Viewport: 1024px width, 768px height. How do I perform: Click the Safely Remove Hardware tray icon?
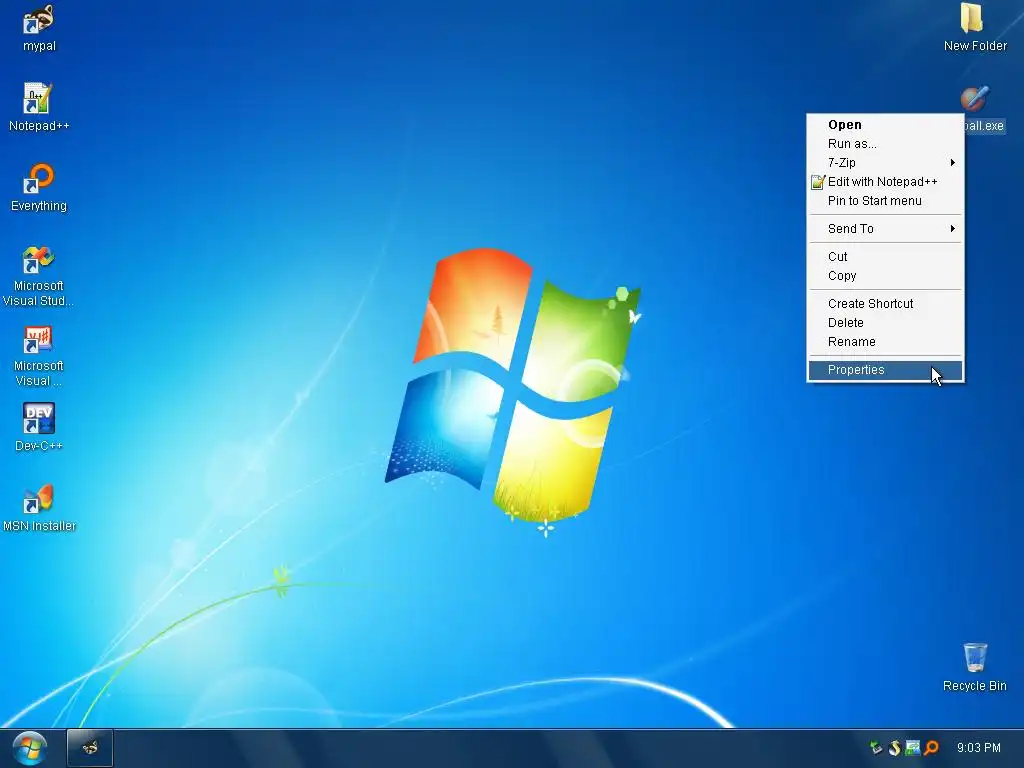(876, 748)
